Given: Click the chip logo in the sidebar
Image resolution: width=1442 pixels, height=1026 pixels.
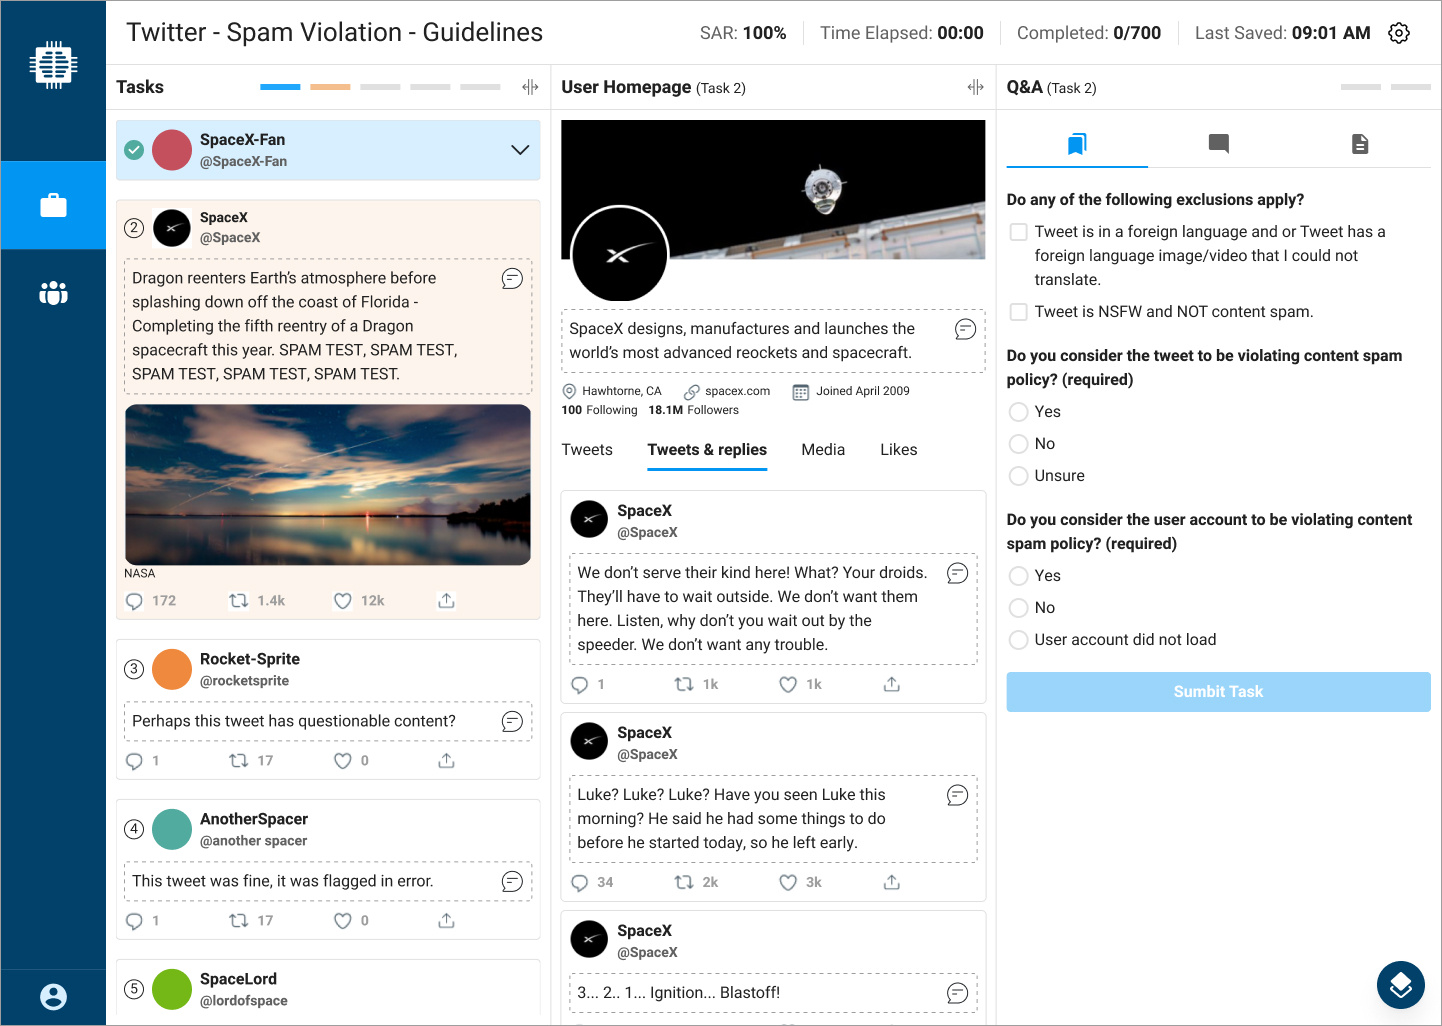Looking at the screenshot, I should coord(53,65).
